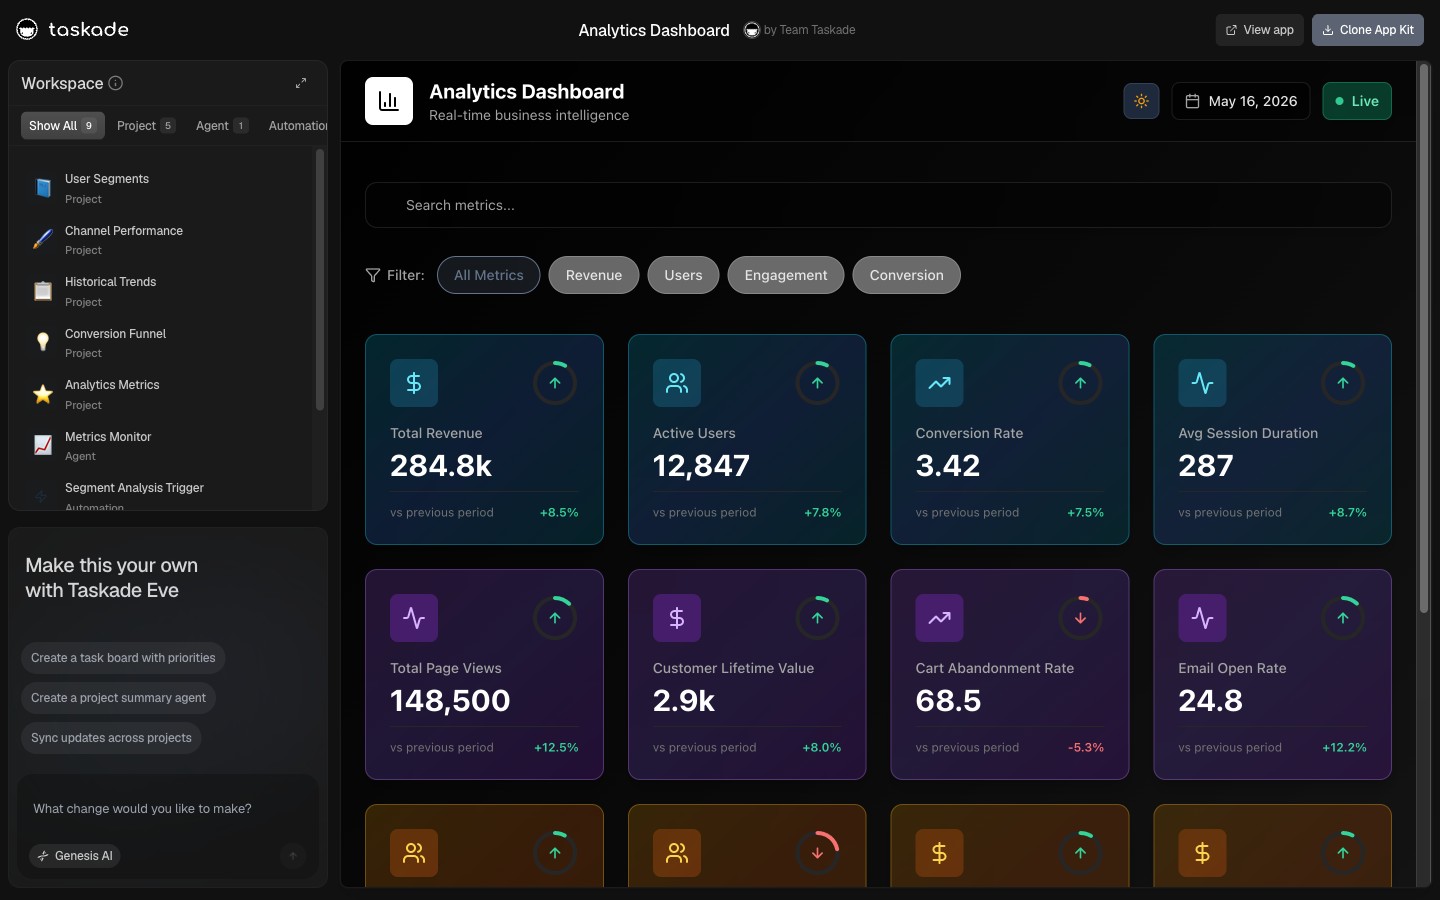Click the Total Page Views pulse icon
Image resolution: width=1440 pixels, height=900 pixels.
[x=414, y=618]
